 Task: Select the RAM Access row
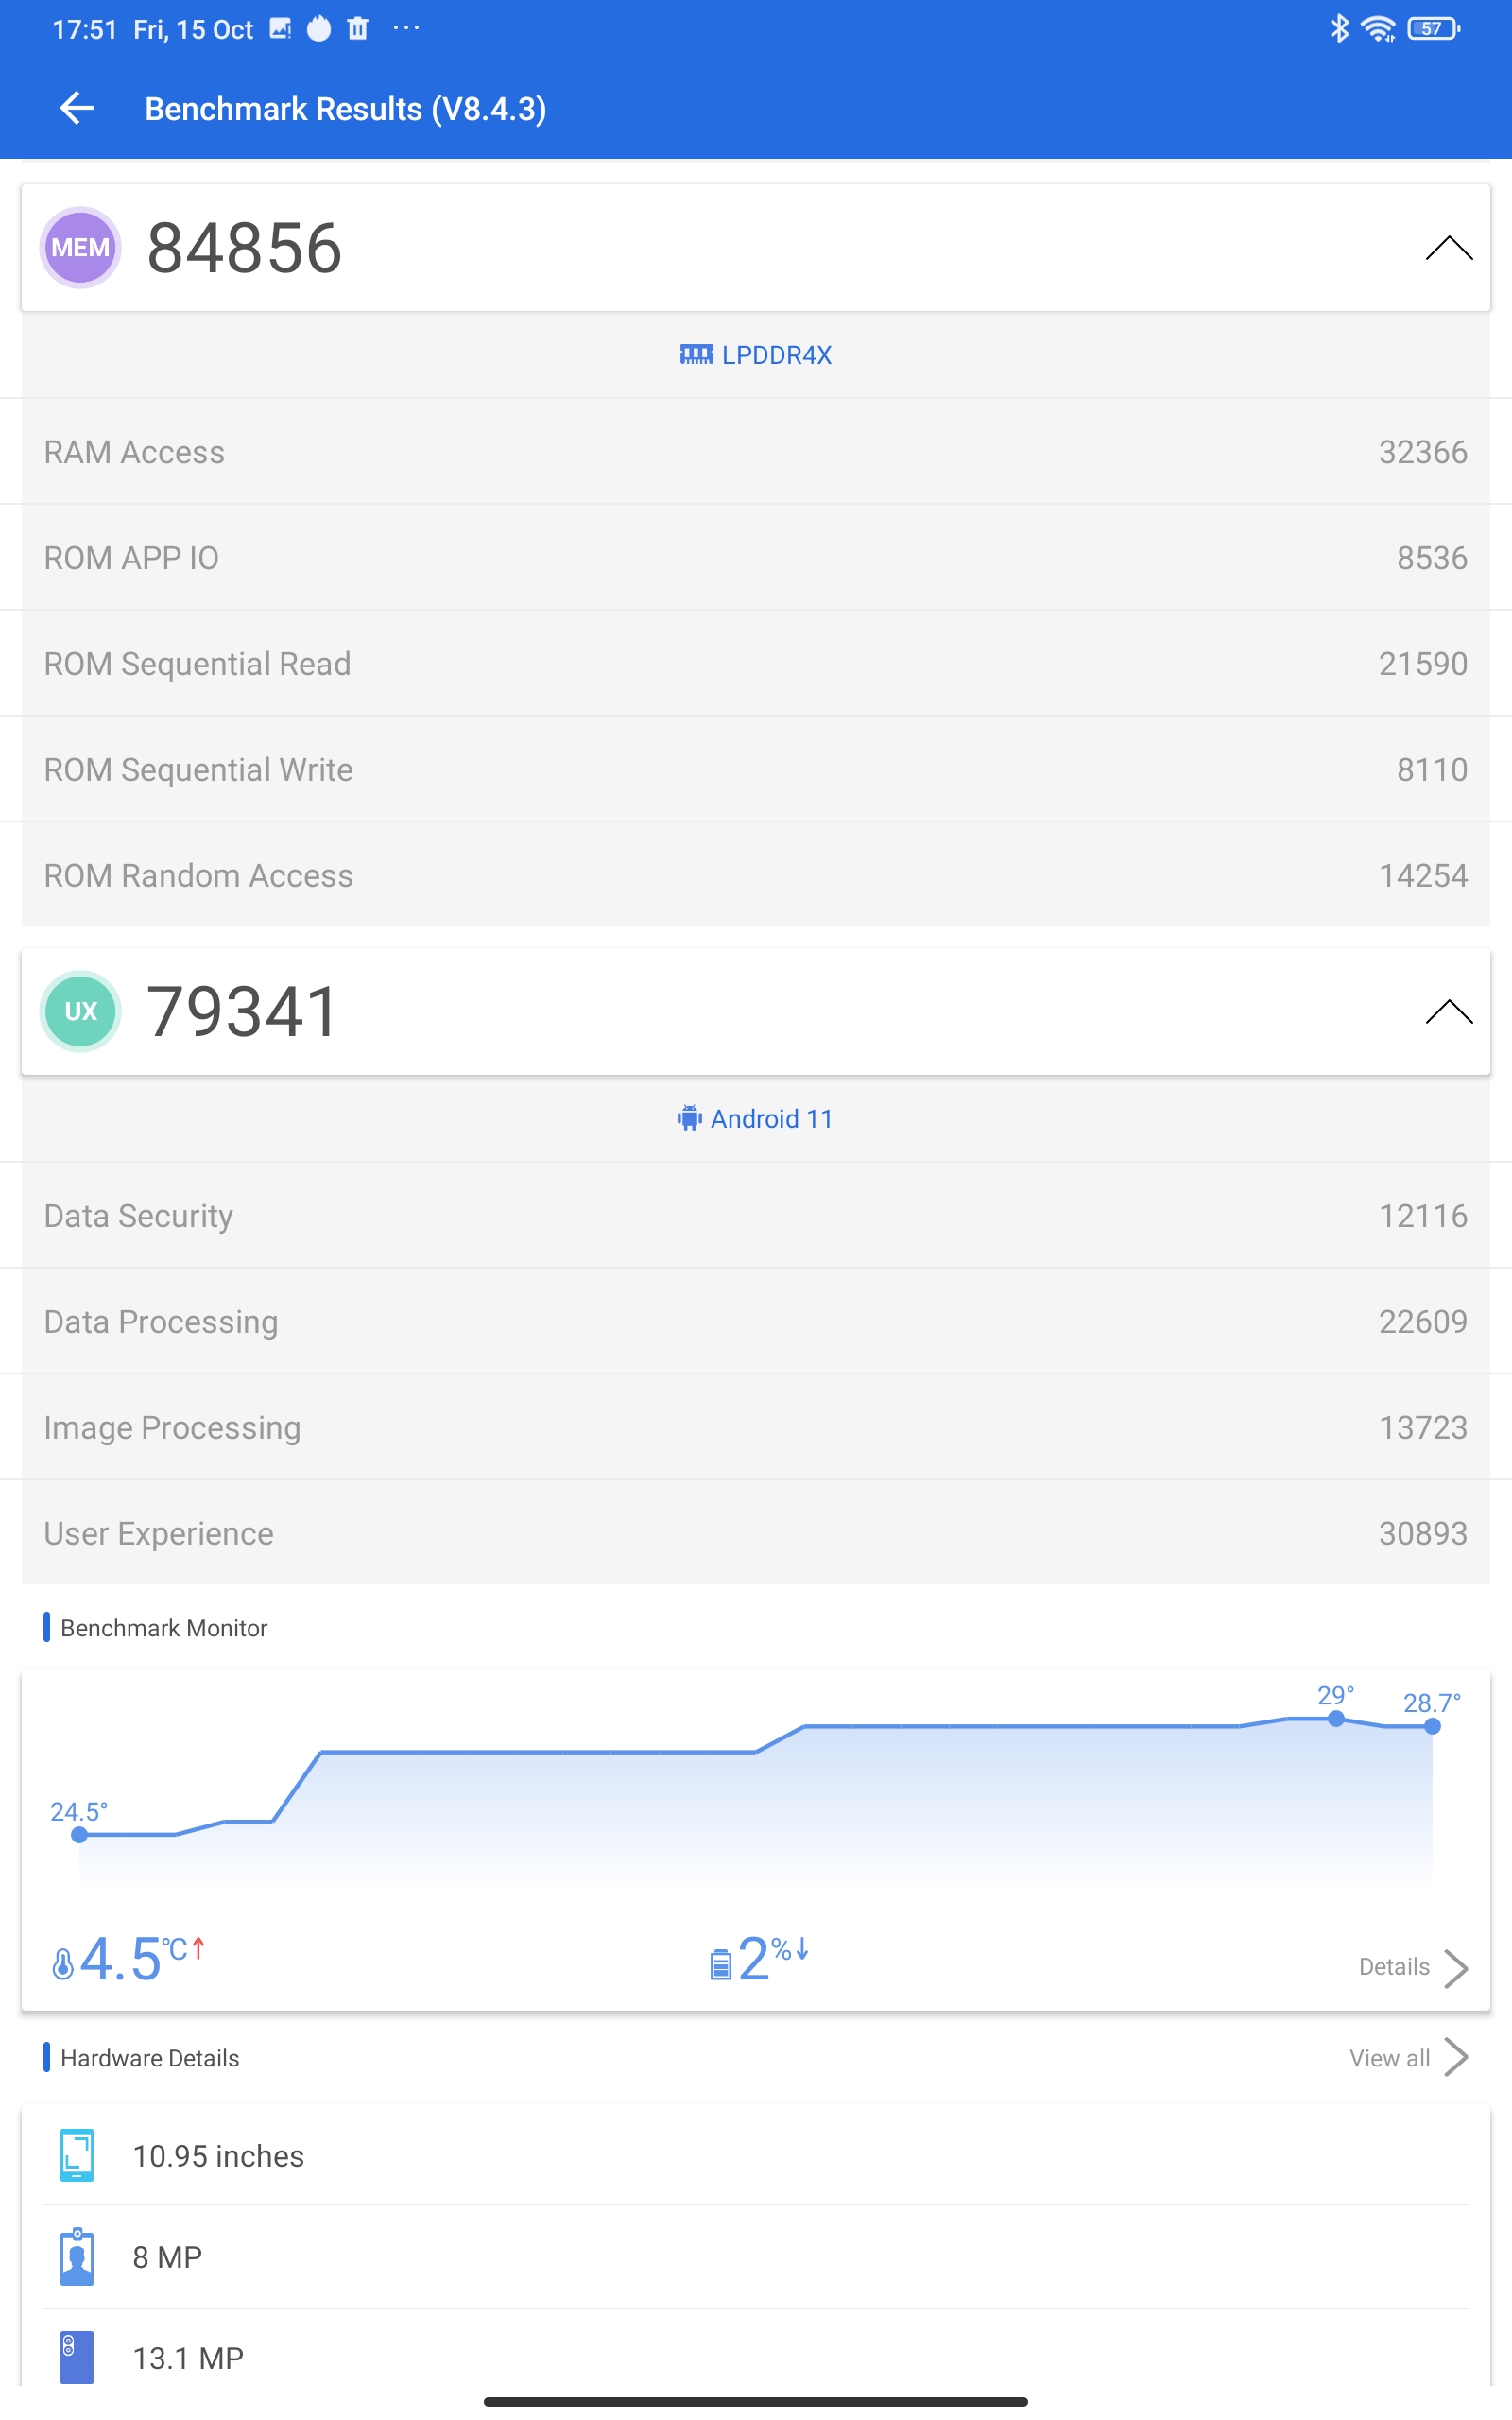tap(755, 452)
